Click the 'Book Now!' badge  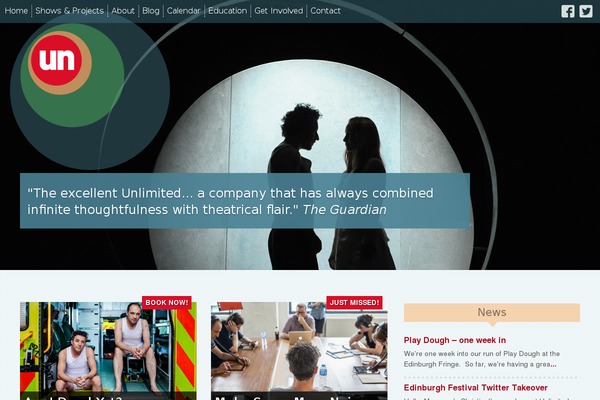pyautogui.click(x=166, y=302)
